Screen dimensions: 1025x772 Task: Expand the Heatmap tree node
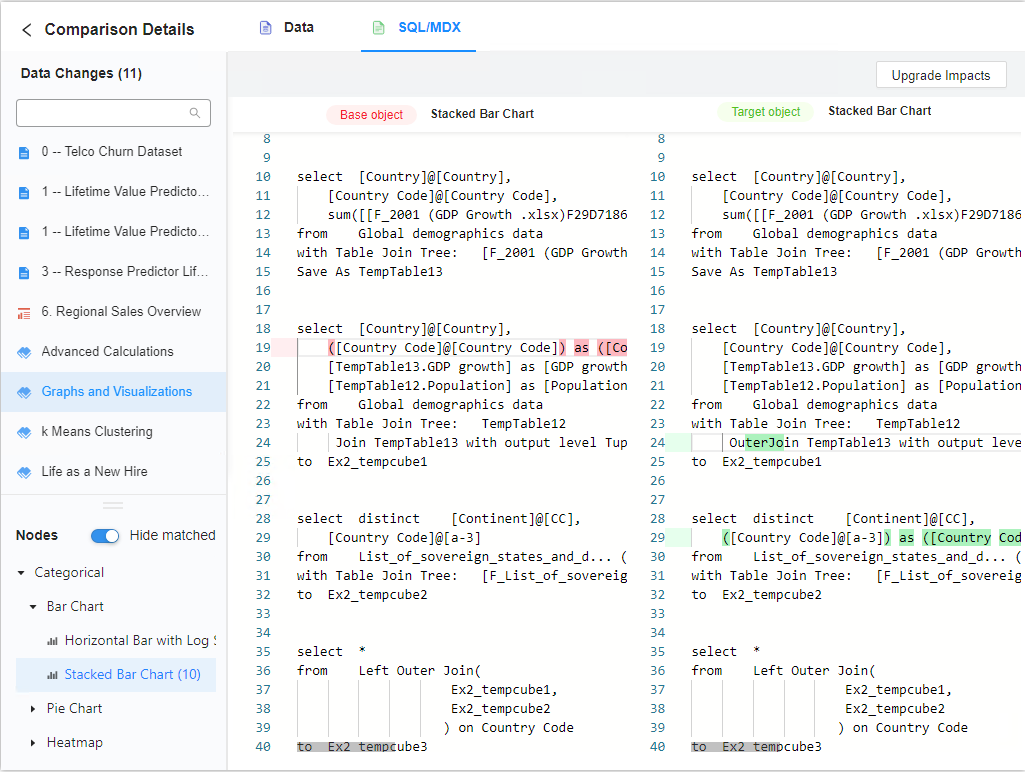34,743
